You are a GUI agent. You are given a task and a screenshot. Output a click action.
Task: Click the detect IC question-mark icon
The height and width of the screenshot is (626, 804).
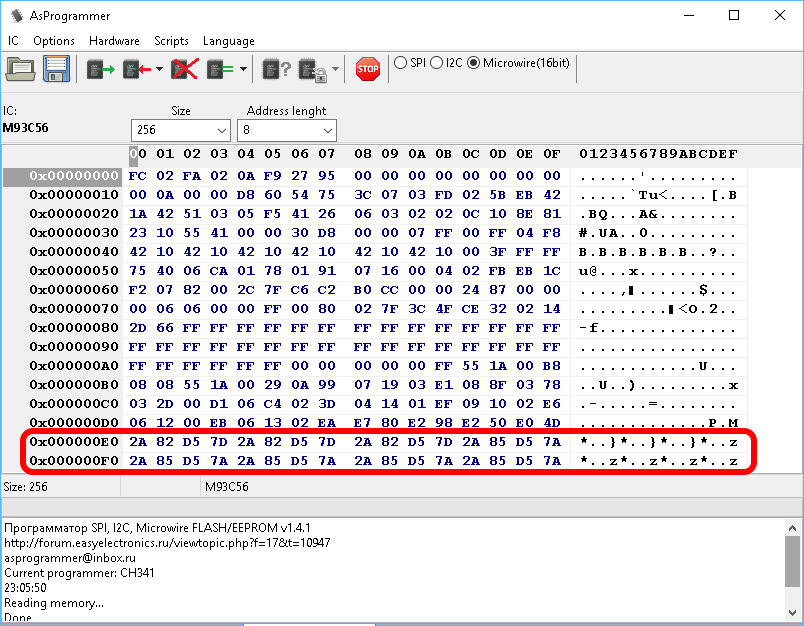[x=276, y=68]
